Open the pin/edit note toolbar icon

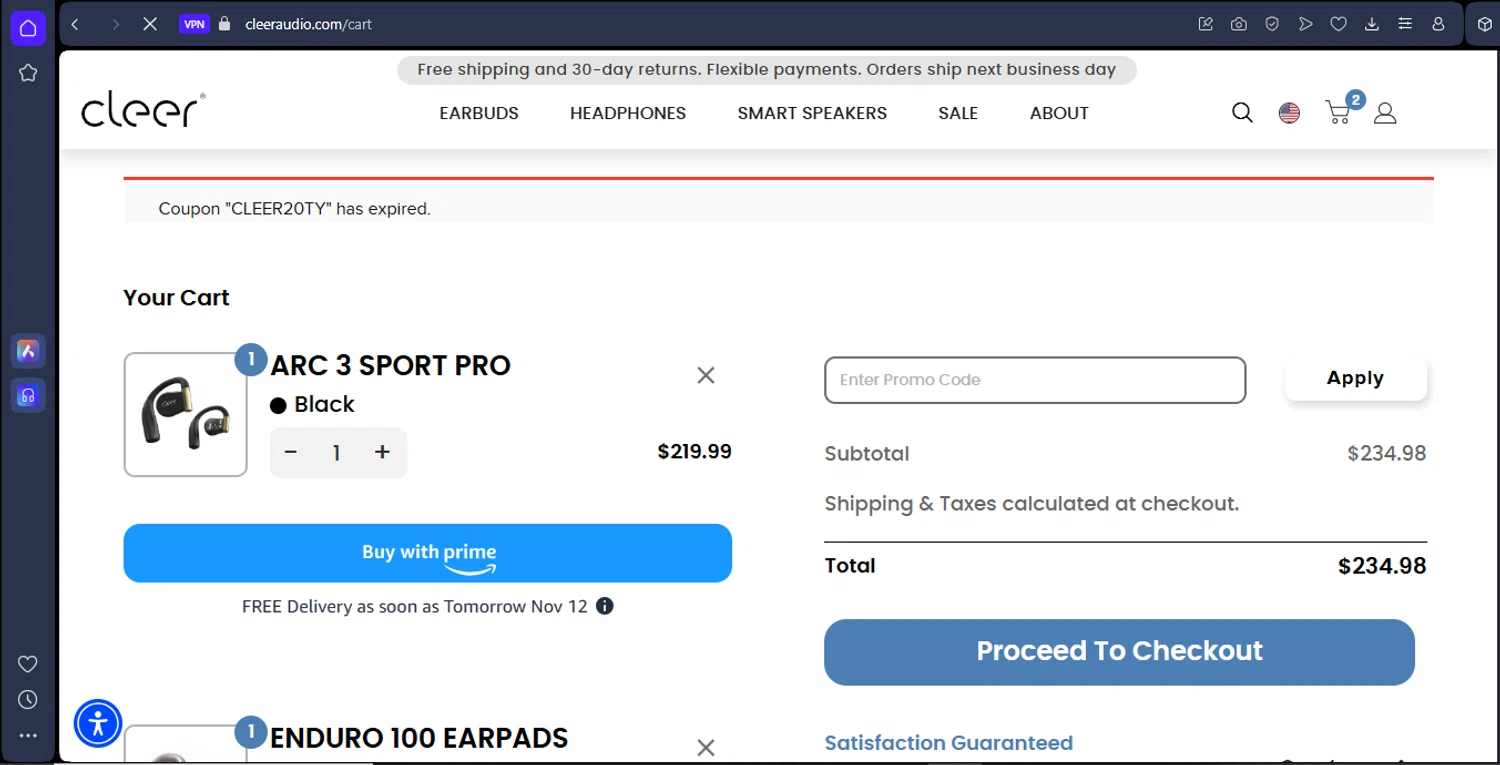(x=1206, y=24)
